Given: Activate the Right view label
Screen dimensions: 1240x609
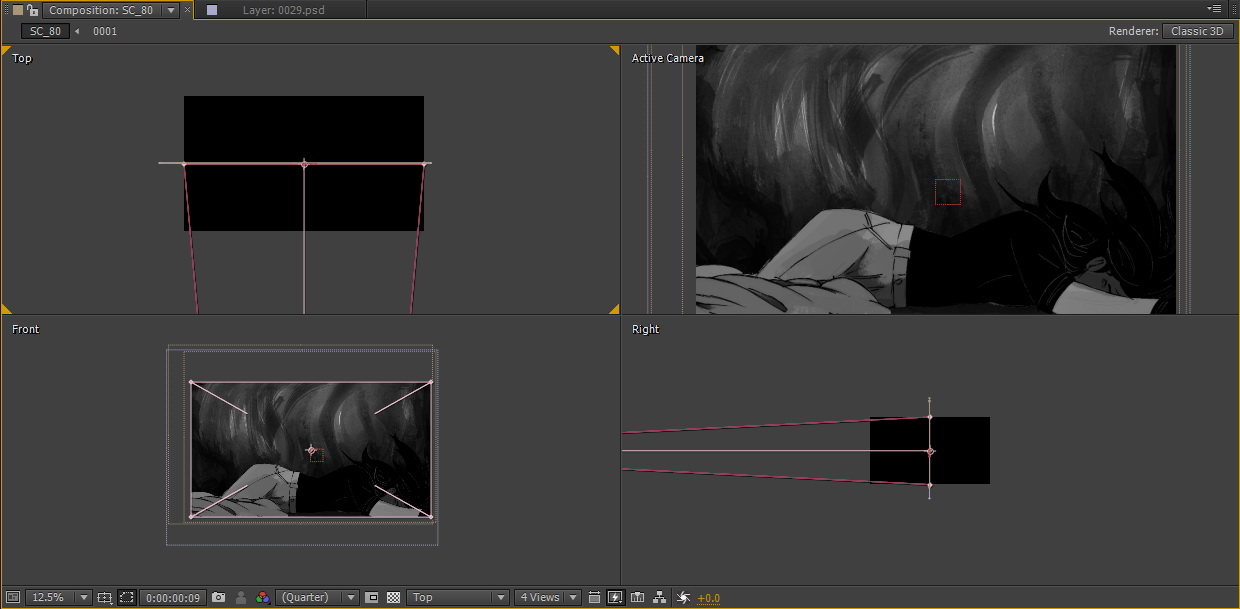Looking at the screenshot, I should click(646, 329).
